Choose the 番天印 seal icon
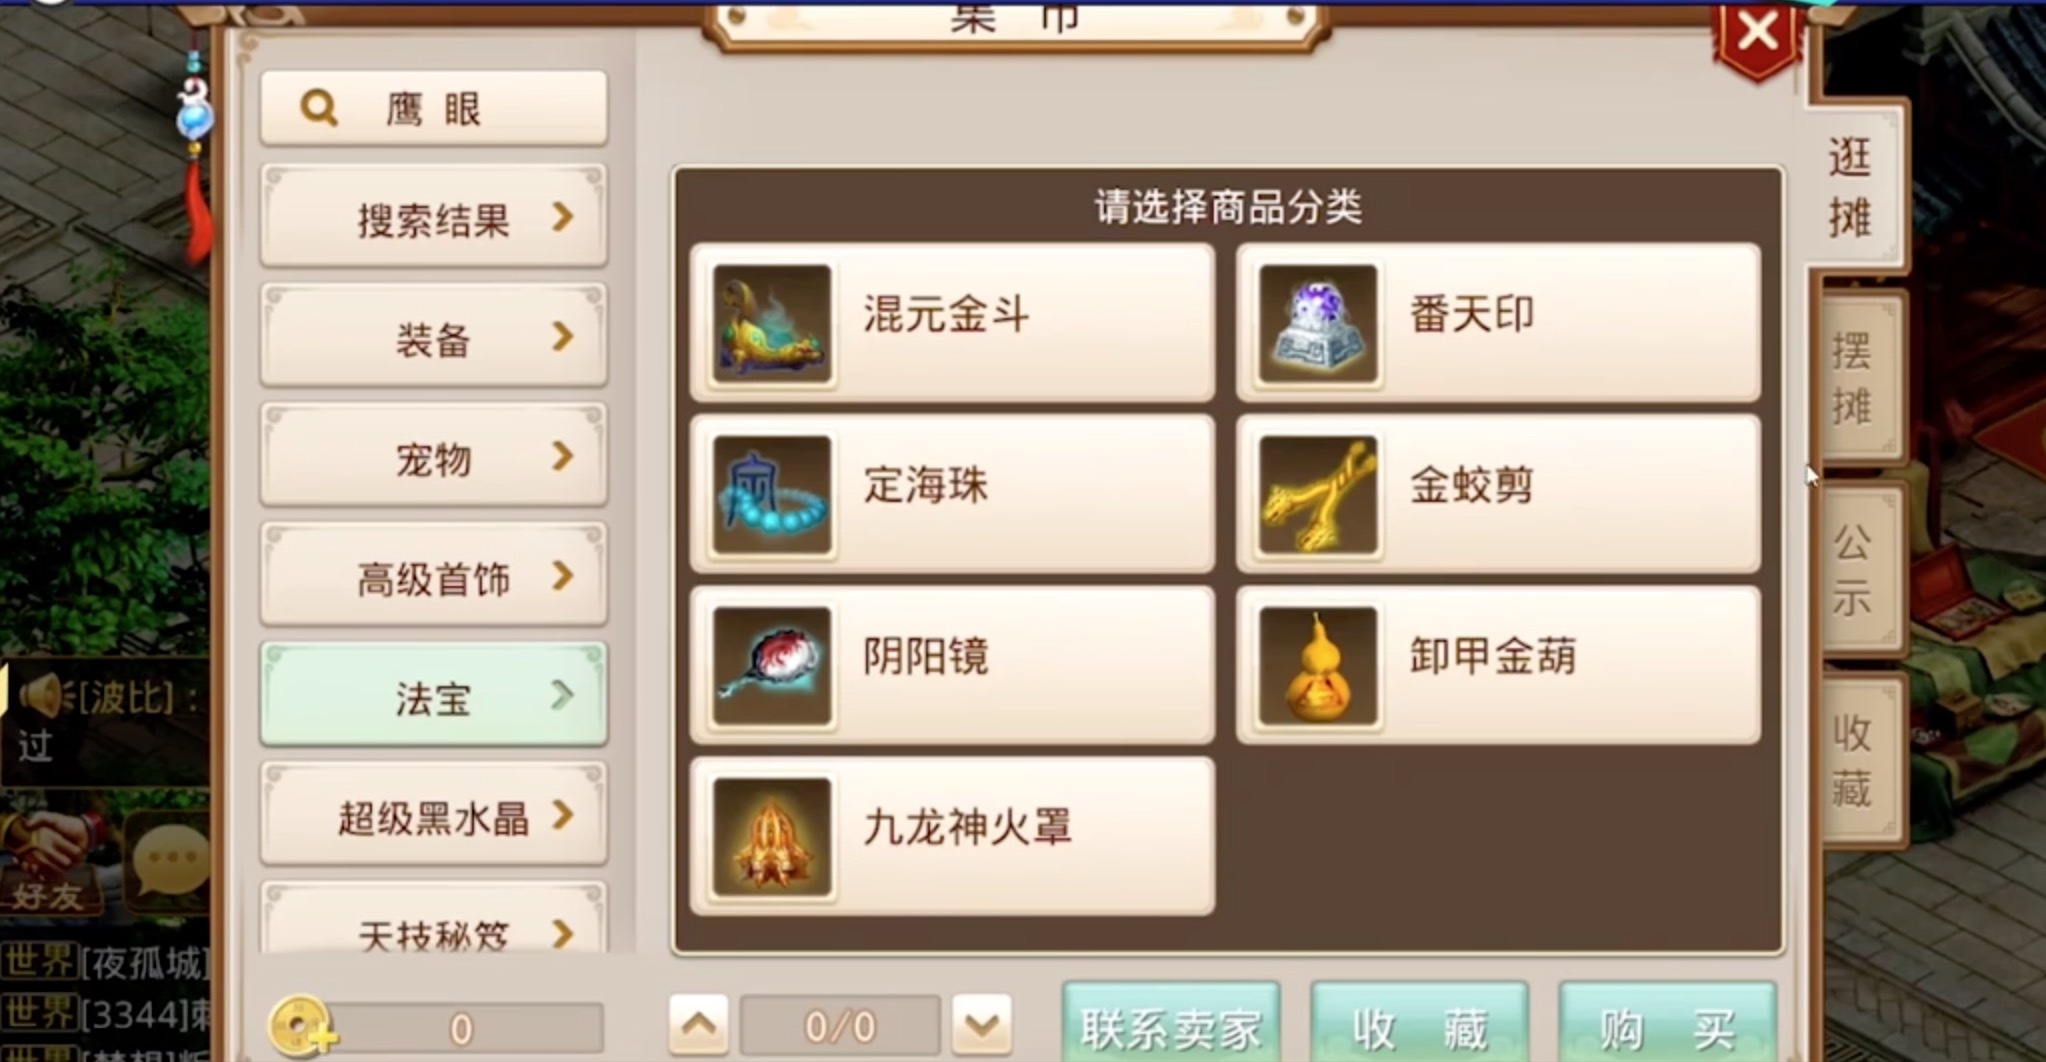This screenshot has width=2046, height=1062. point(1318,323)
